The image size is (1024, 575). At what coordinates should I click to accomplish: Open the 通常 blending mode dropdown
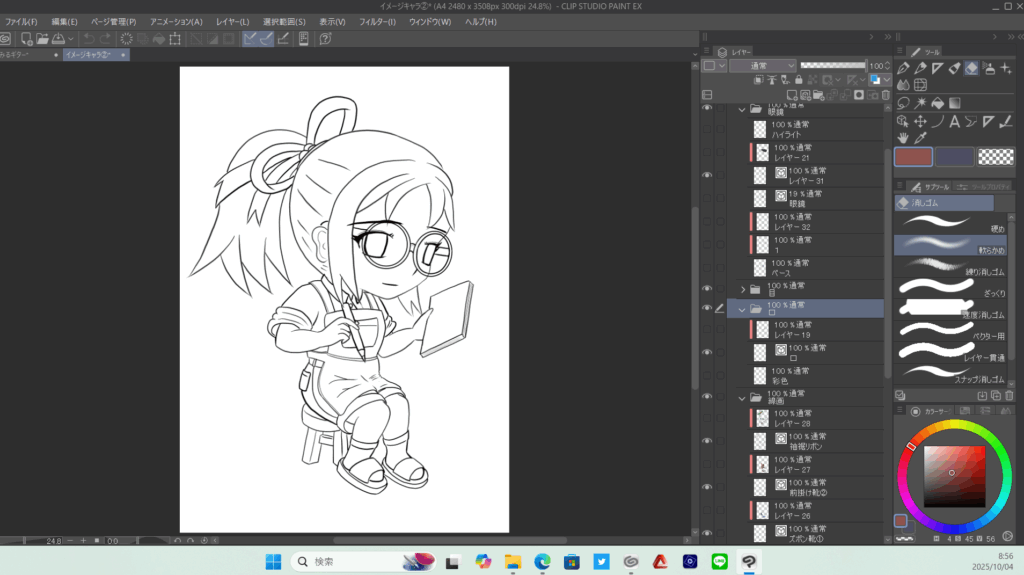pos(762,65)
